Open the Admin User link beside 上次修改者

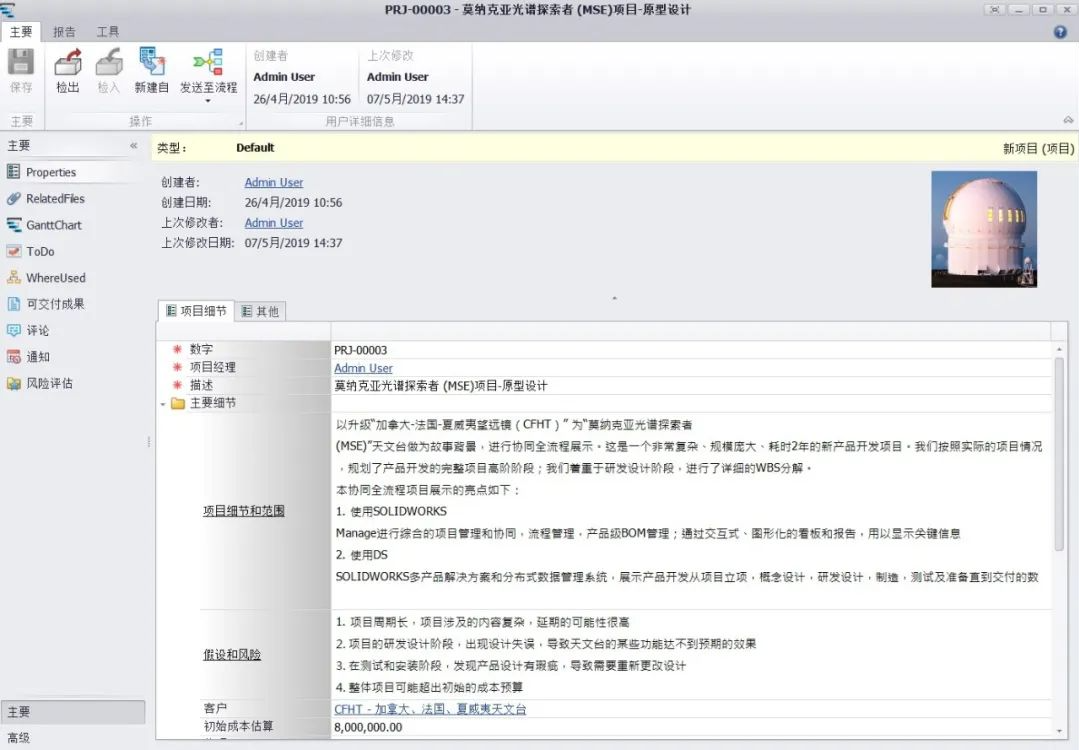(x=274, y=223)
